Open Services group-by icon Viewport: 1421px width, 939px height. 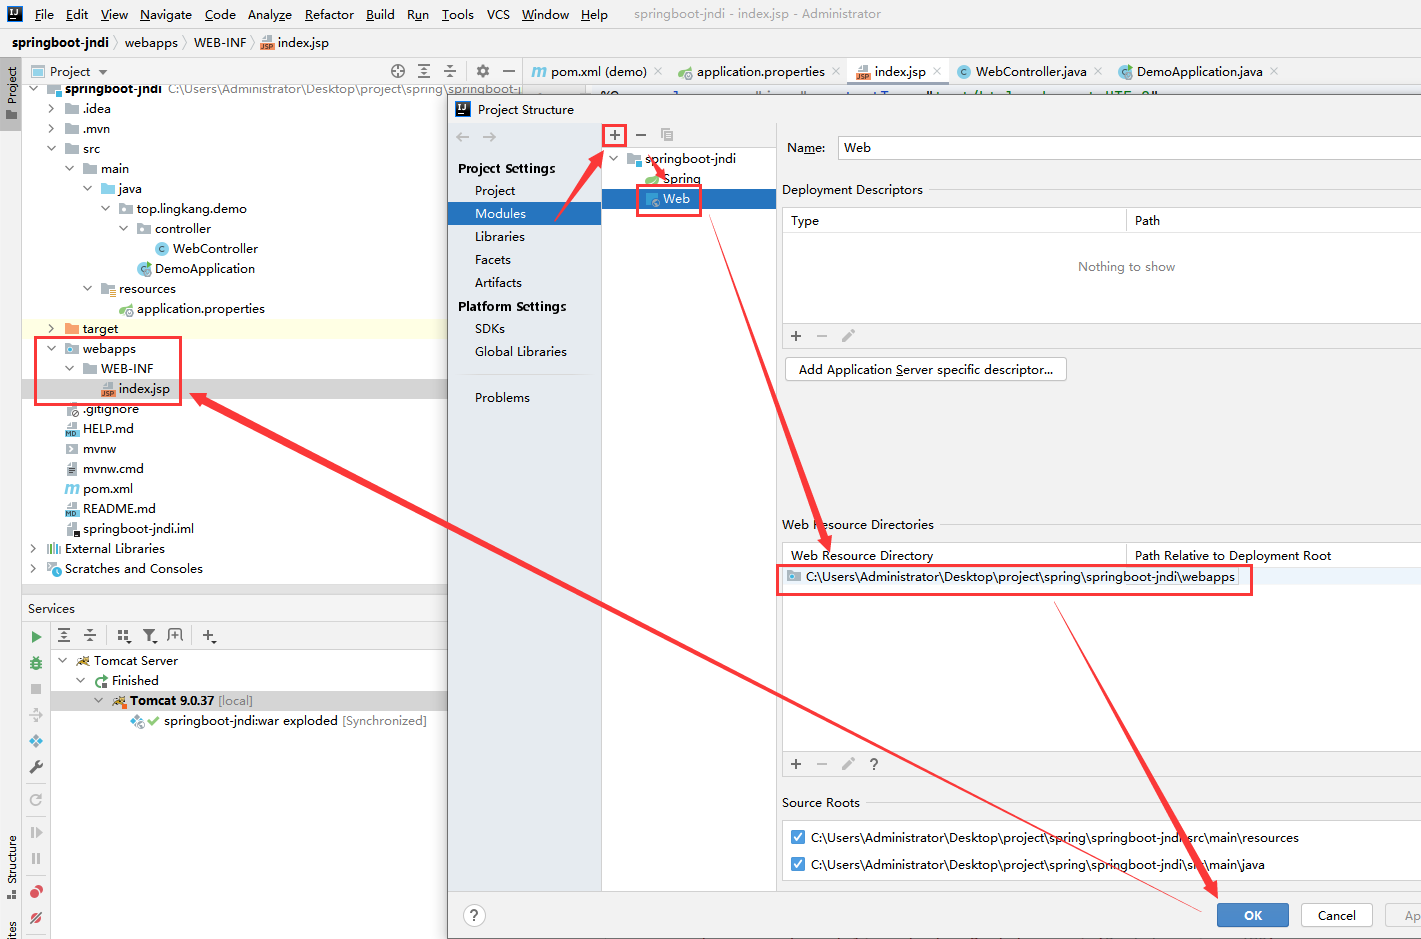pyautogui.click(x=124, y=636)
